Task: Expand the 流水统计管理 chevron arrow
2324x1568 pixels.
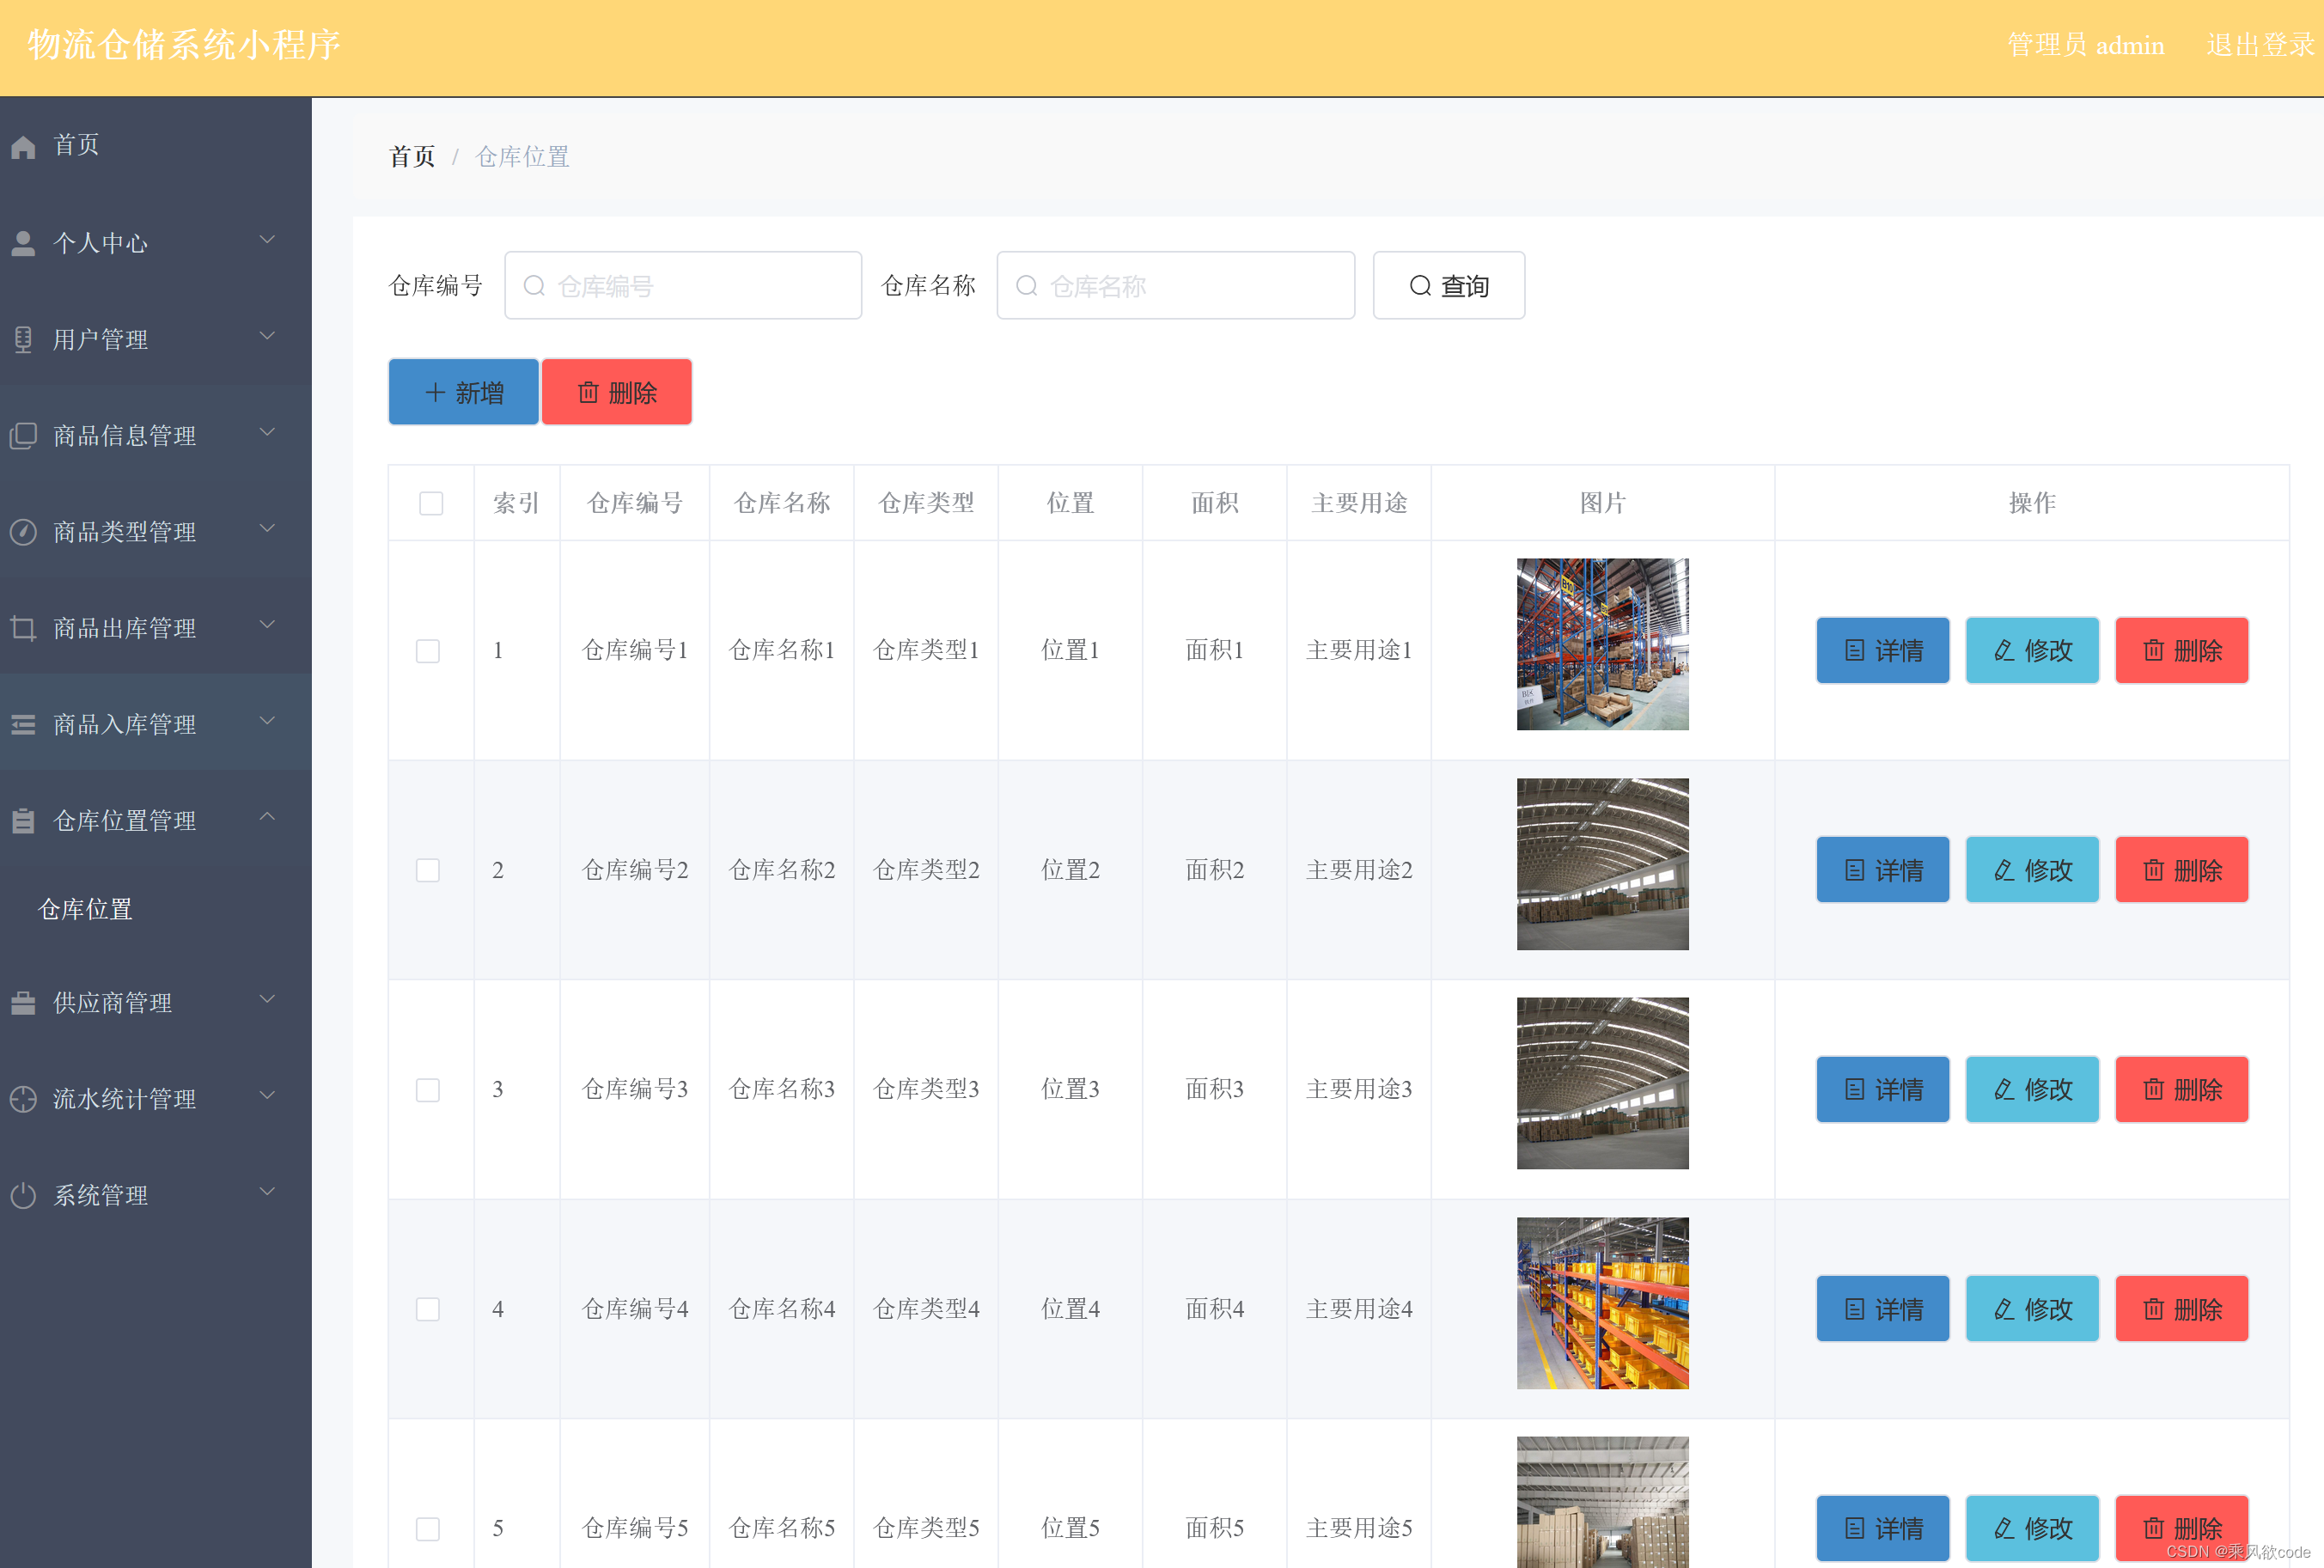Action: coord(267,1095)
